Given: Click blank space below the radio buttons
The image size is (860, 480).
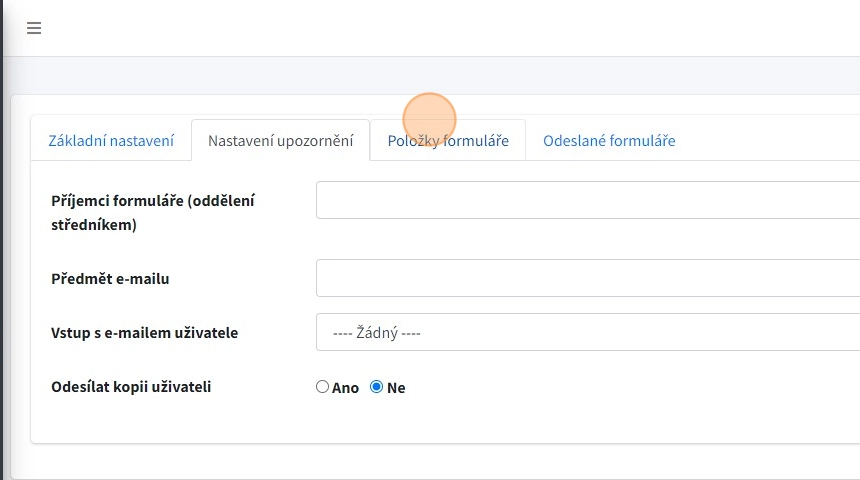Looking at the screenshot, I should [x=450, y=422].
